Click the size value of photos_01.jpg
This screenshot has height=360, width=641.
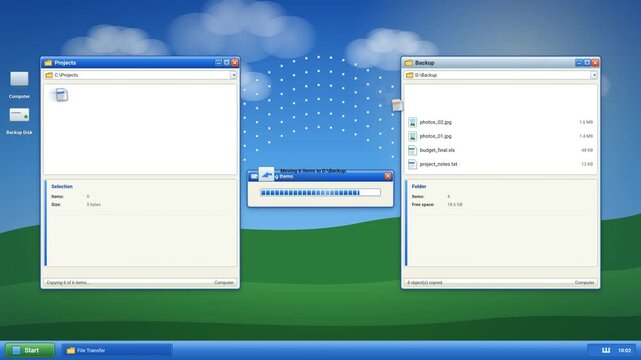coord(586,136)
